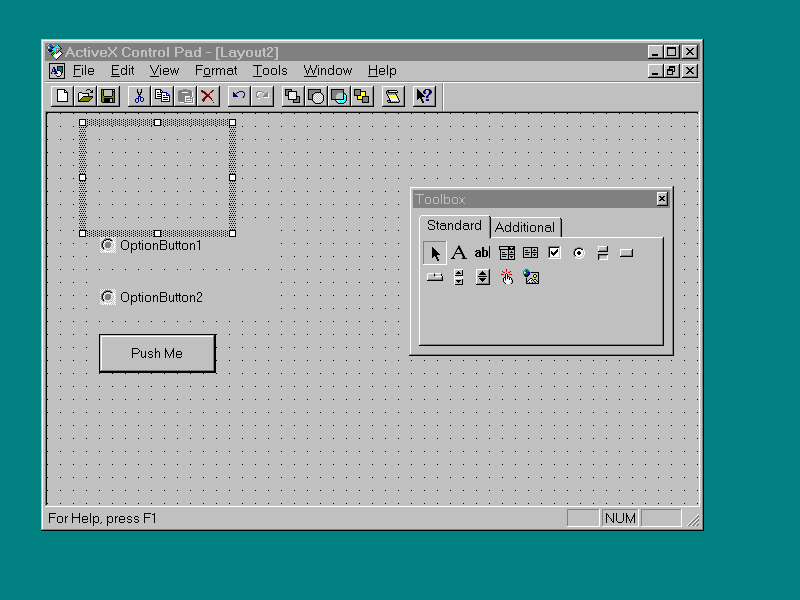The image size is (800, 600).
Task: Click the context Help arrow-question icon
Action: pyautogui.click(x=424, y=96)
